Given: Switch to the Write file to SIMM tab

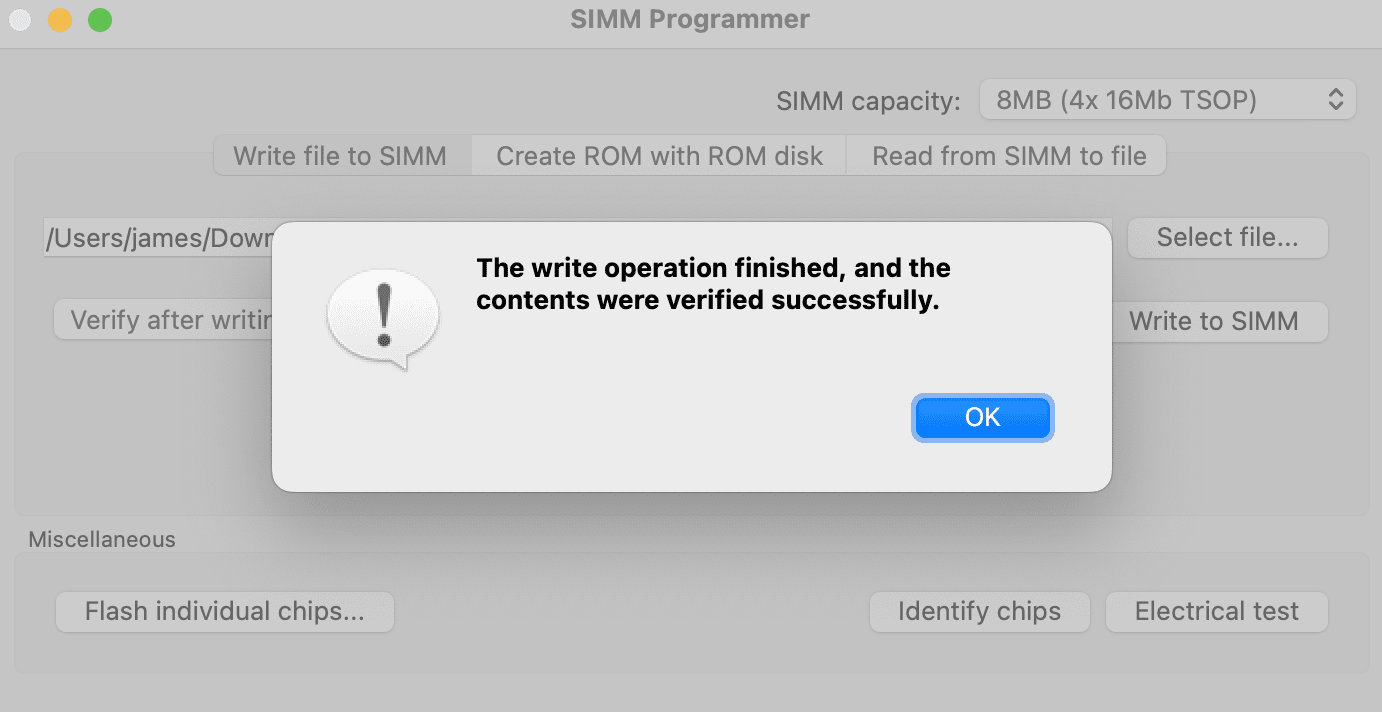Looking at the screenshot, I should (x=340, y=156).
